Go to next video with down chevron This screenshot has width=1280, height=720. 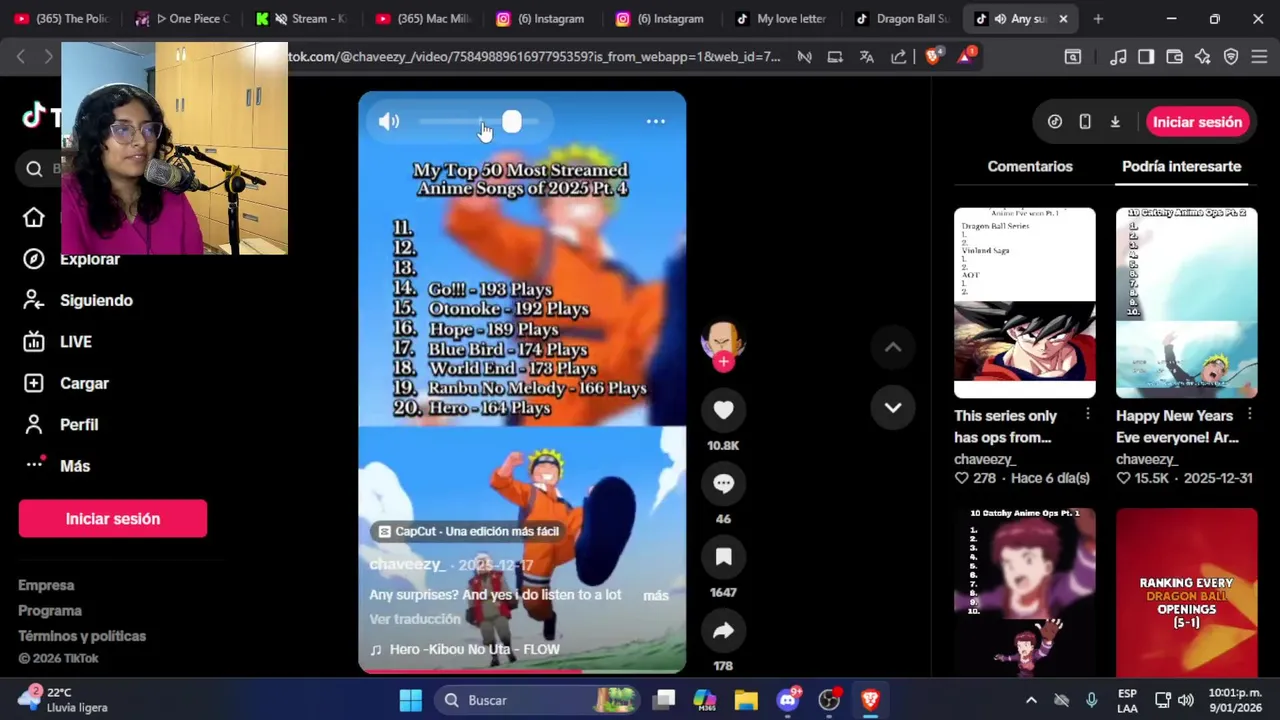(x=893, y=407)
